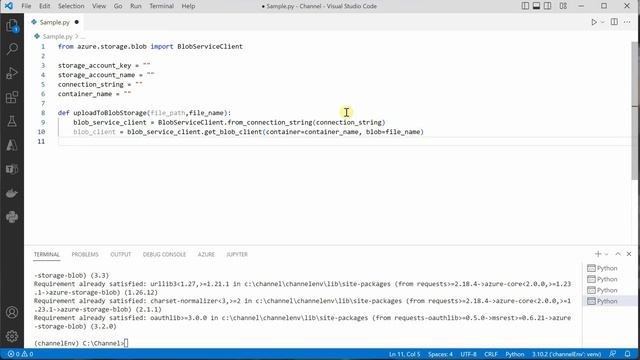Viewport: 640px width, 360px height.
Task: Open the Selection menu
Action: pos(71,6)
